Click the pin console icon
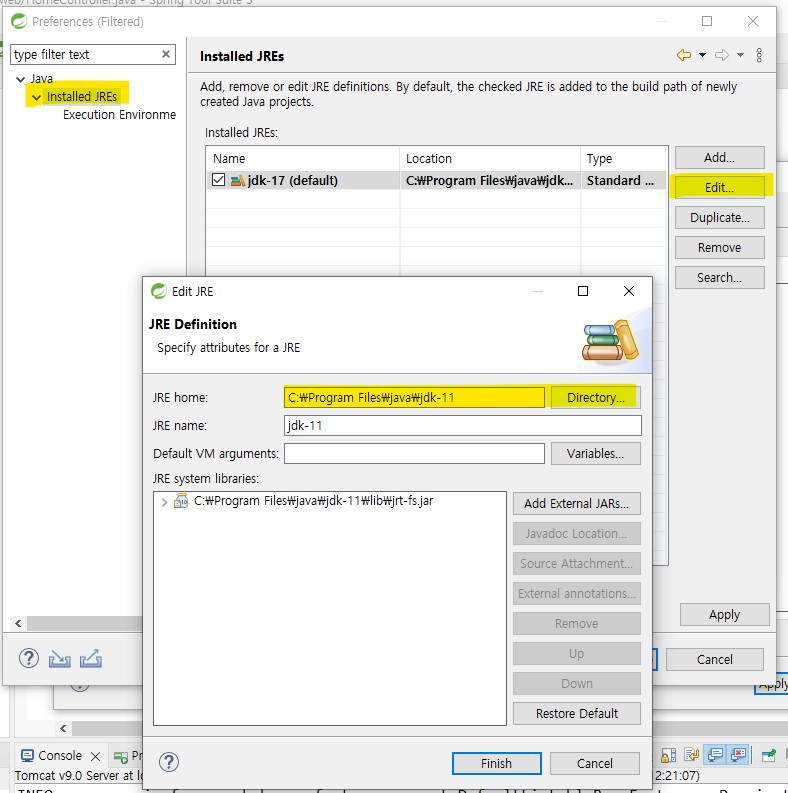The width and height of the screenshot is (788, 793). (x=769, y=756)
